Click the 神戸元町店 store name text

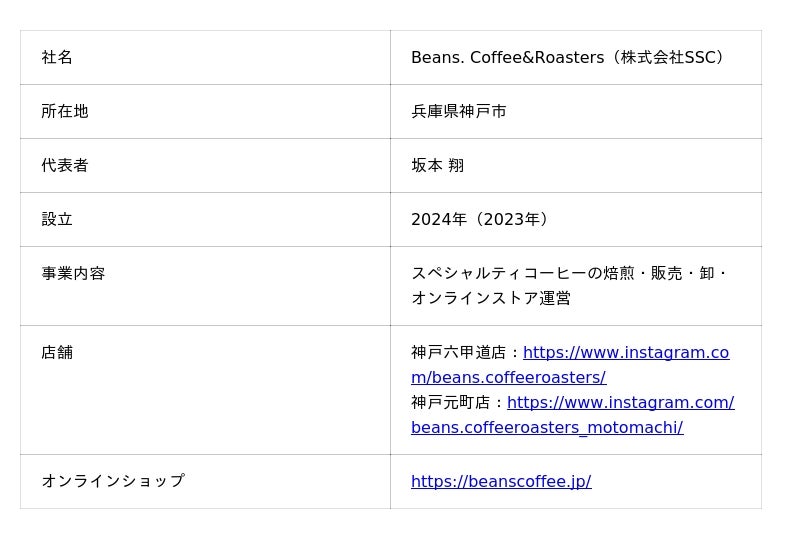[x=451, y=403]
